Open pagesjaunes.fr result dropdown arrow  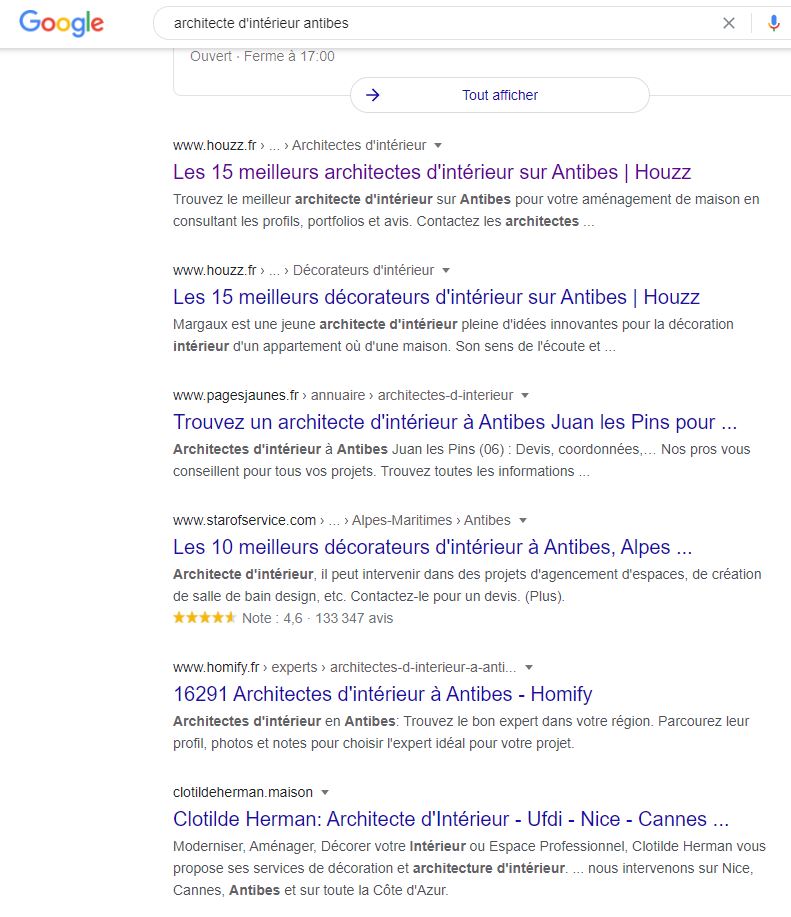pos(525,395)
